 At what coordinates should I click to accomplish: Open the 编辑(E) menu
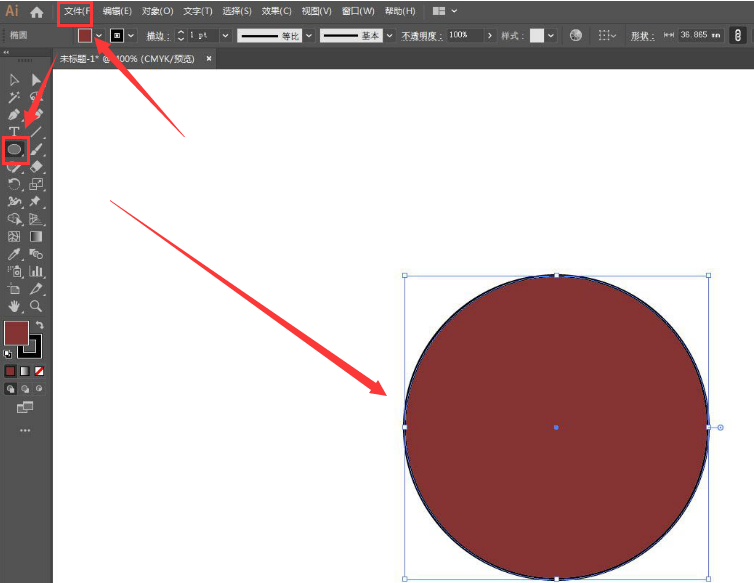117,12
